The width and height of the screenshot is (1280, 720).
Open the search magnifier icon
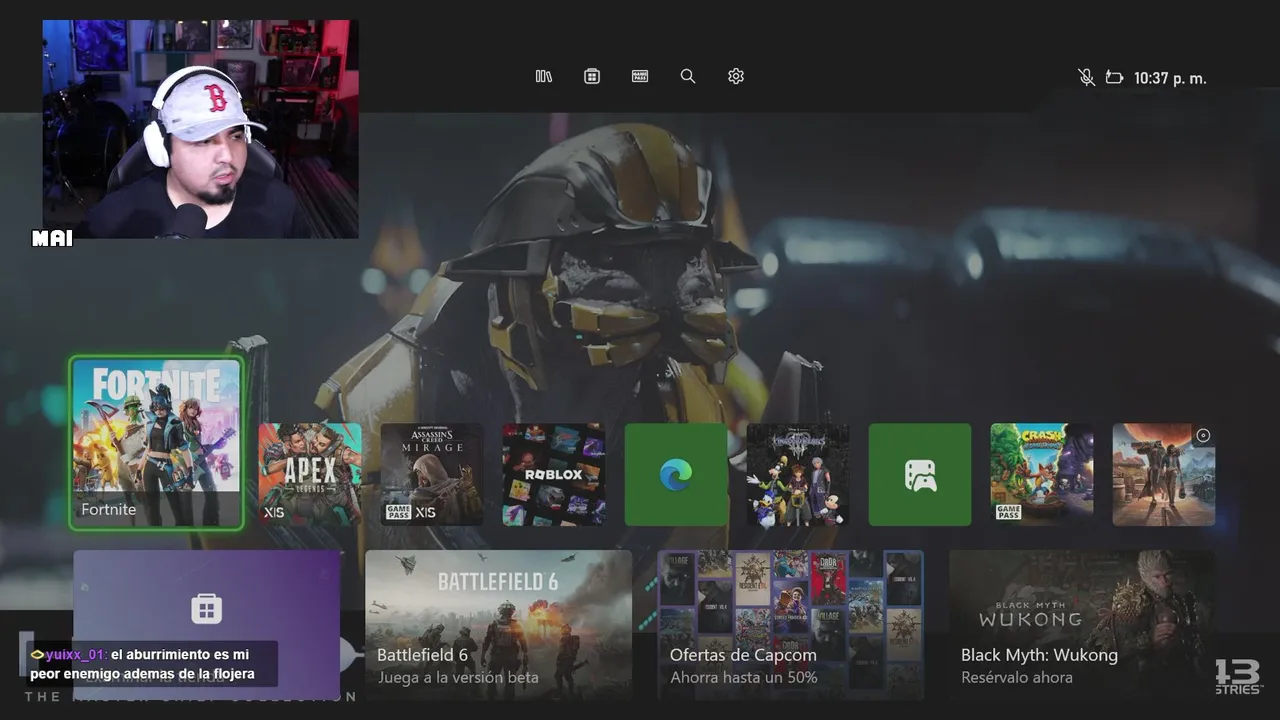tap(688, 76)
